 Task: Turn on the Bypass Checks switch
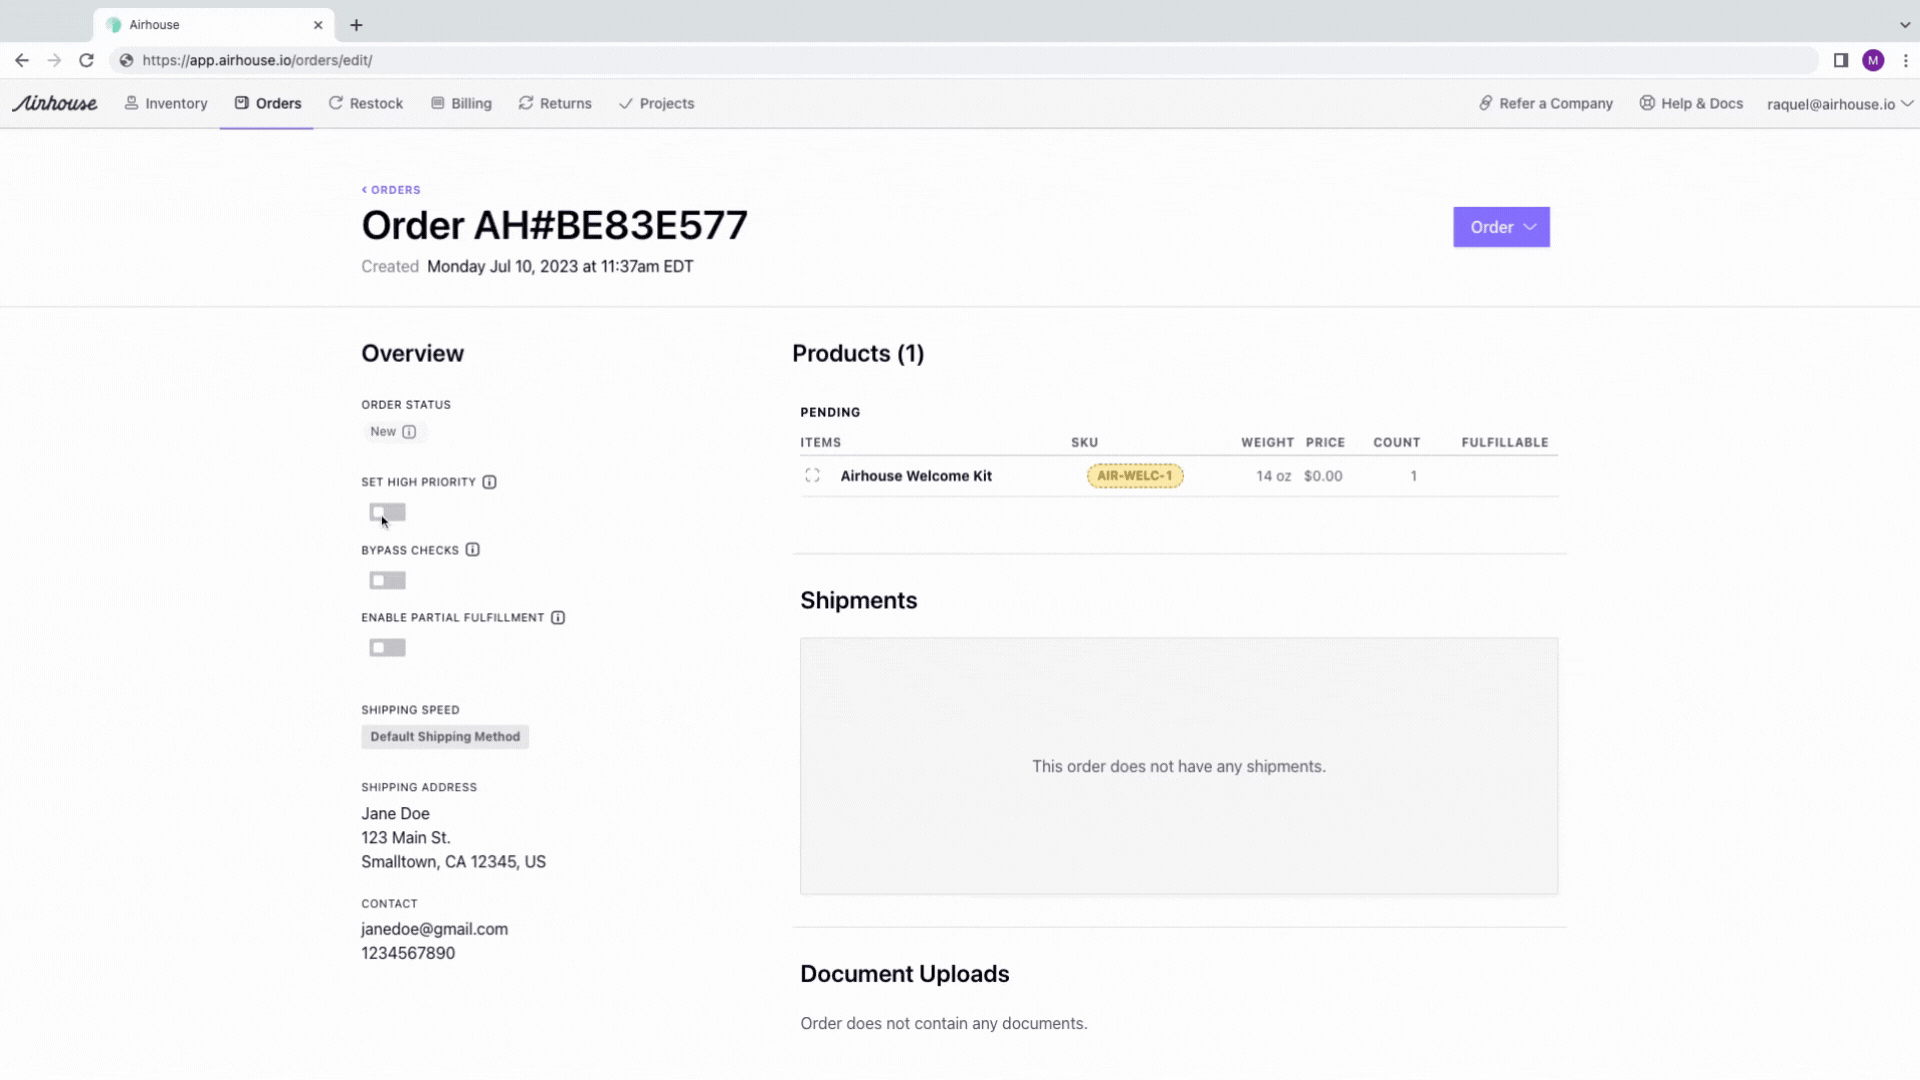tap(387, 580)
